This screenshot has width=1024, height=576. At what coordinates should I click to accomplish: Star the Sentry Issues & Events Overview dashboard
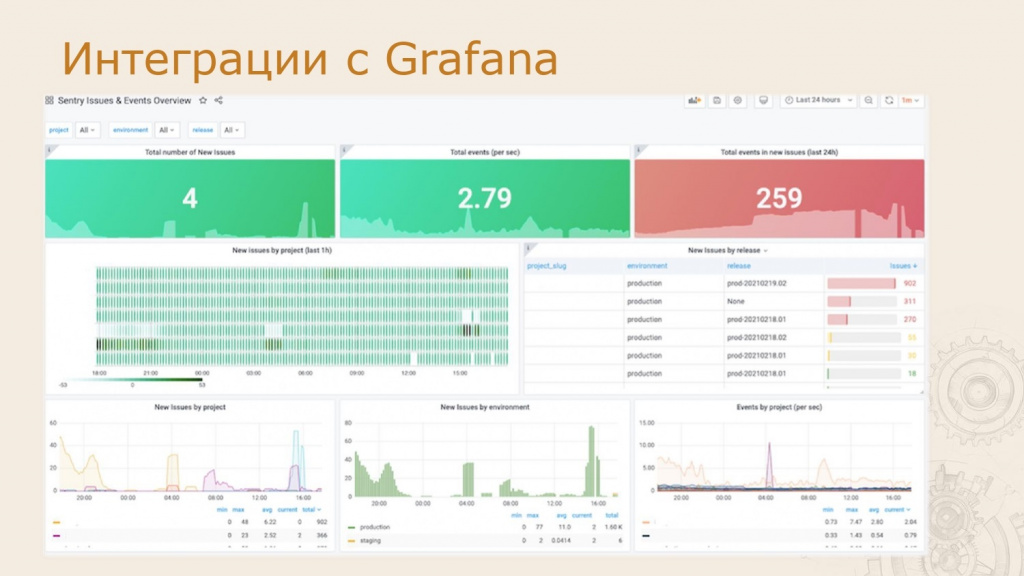coord(203,101)
